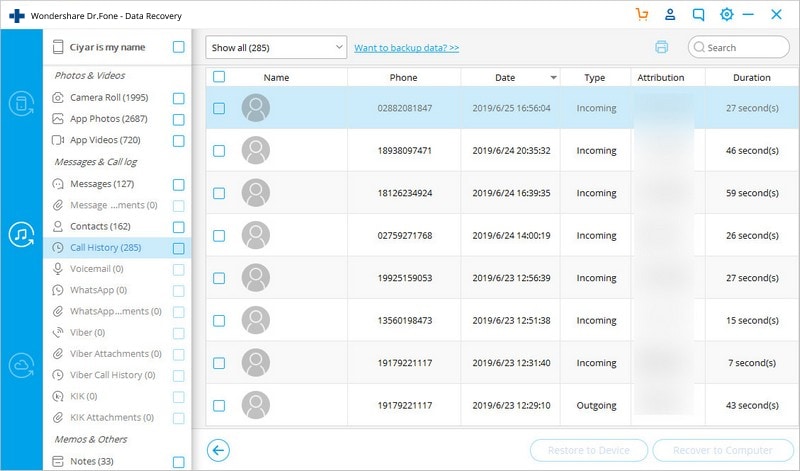This screenshot has height=471, width=800.
Task: Click Restore to Device button
Action: (589, 450)
